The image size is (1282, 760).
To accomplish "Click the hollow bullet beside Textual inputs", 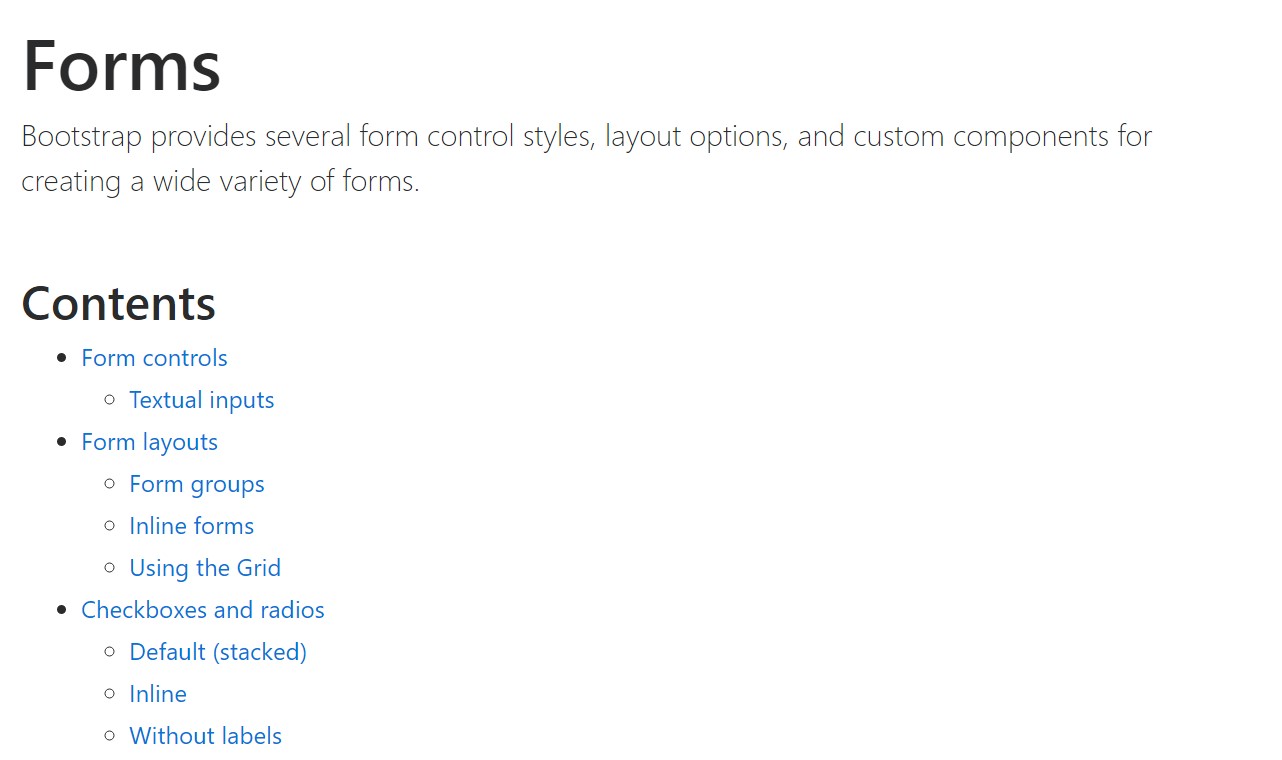I will [x=110, y=400].
